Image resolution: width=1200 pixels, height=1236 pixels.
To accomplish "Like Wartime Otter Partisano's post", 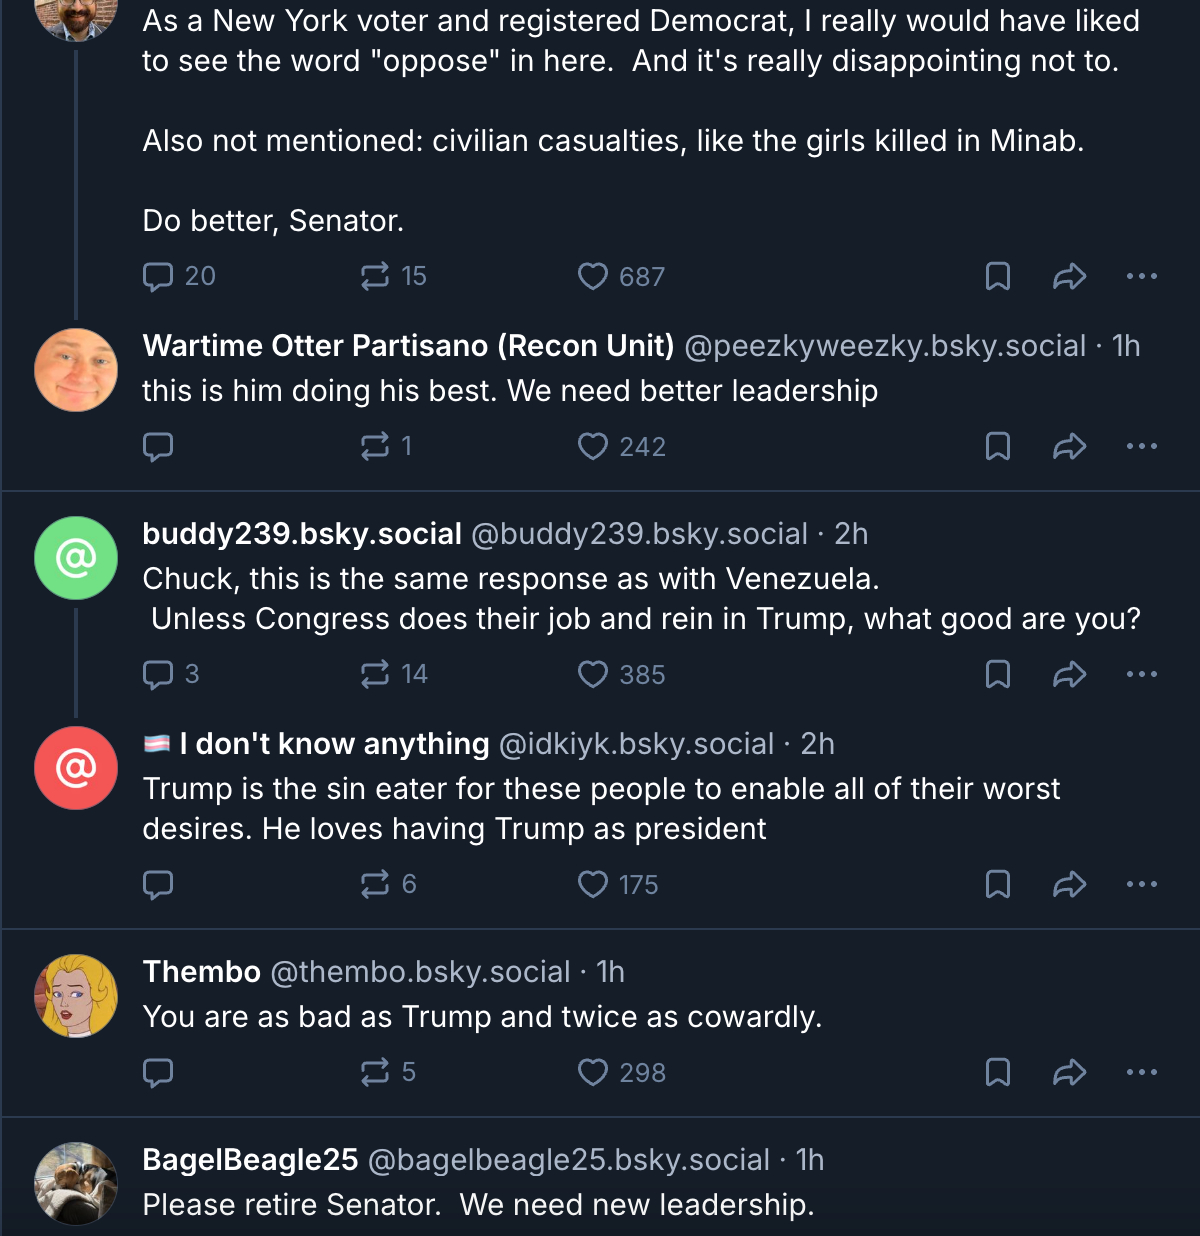I will pos(593,446).
